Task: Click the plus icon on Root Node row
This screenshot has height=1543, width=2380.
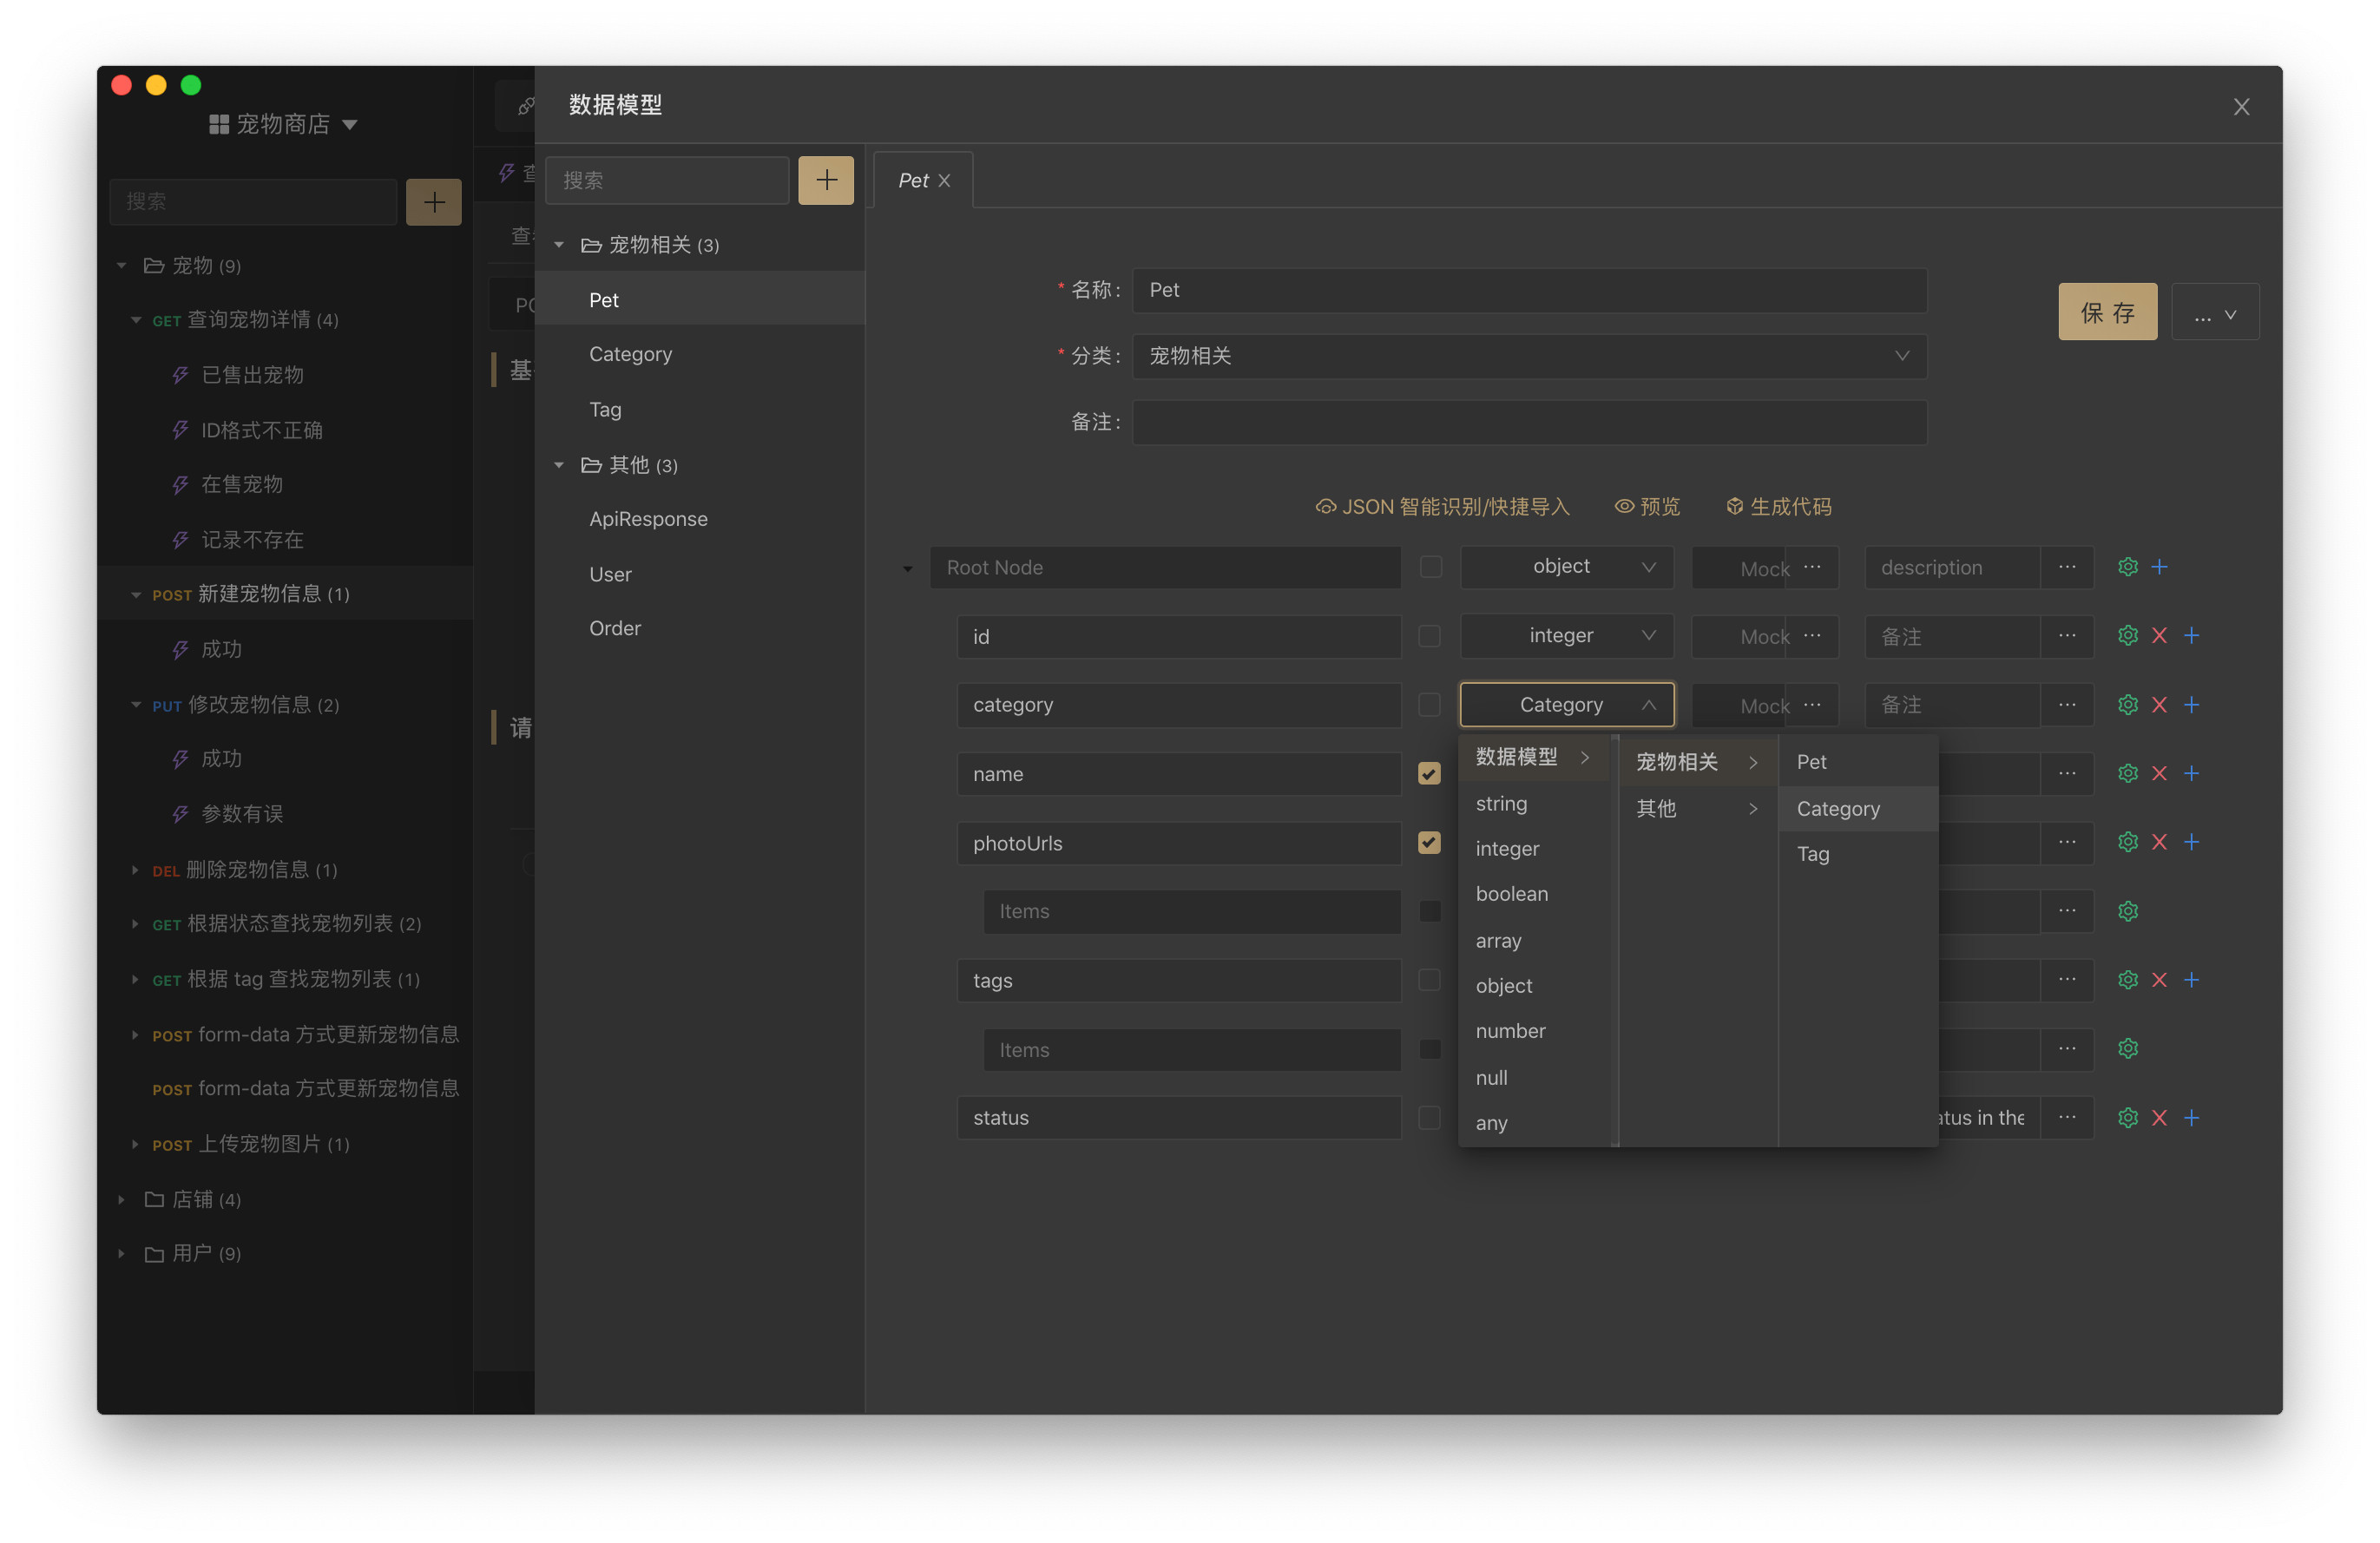Action: point(2159,567)
